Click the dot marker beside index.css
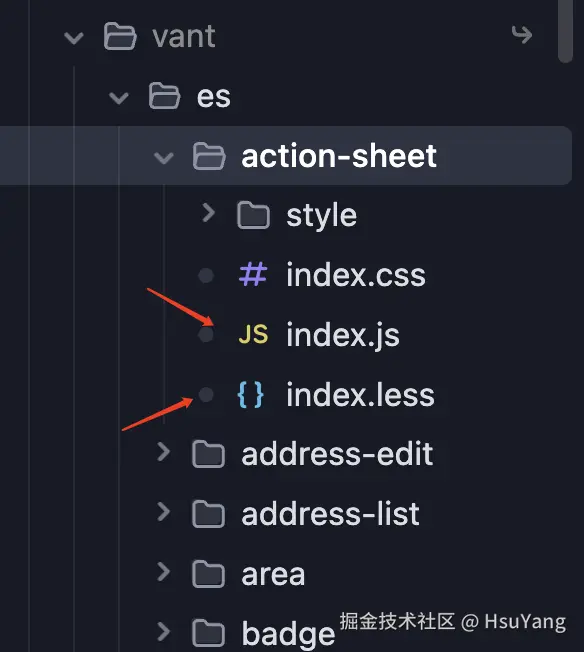 coord(206,275)
